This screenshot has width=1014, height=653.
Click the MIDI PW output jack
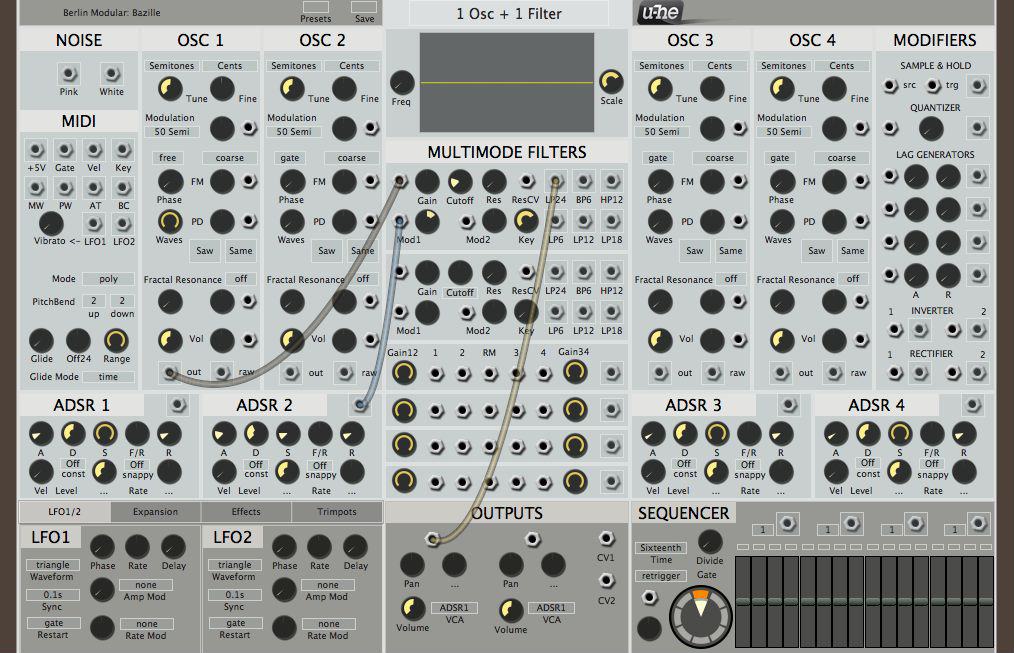coord(65,187)
